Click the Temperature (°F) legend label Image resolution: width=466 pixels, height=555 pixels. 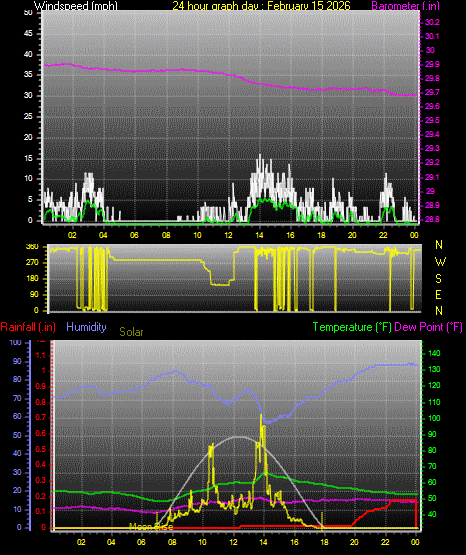click(x=352, y=327)
